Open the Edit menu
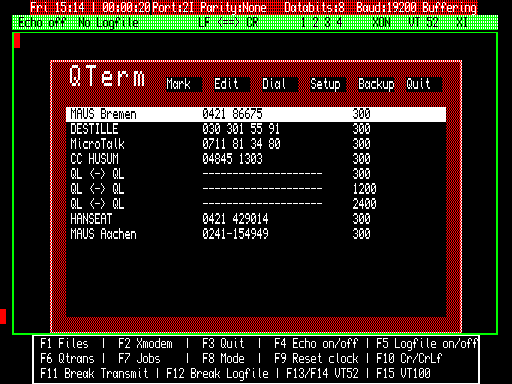This screenshot has width=512, height=384. [232, 84]
